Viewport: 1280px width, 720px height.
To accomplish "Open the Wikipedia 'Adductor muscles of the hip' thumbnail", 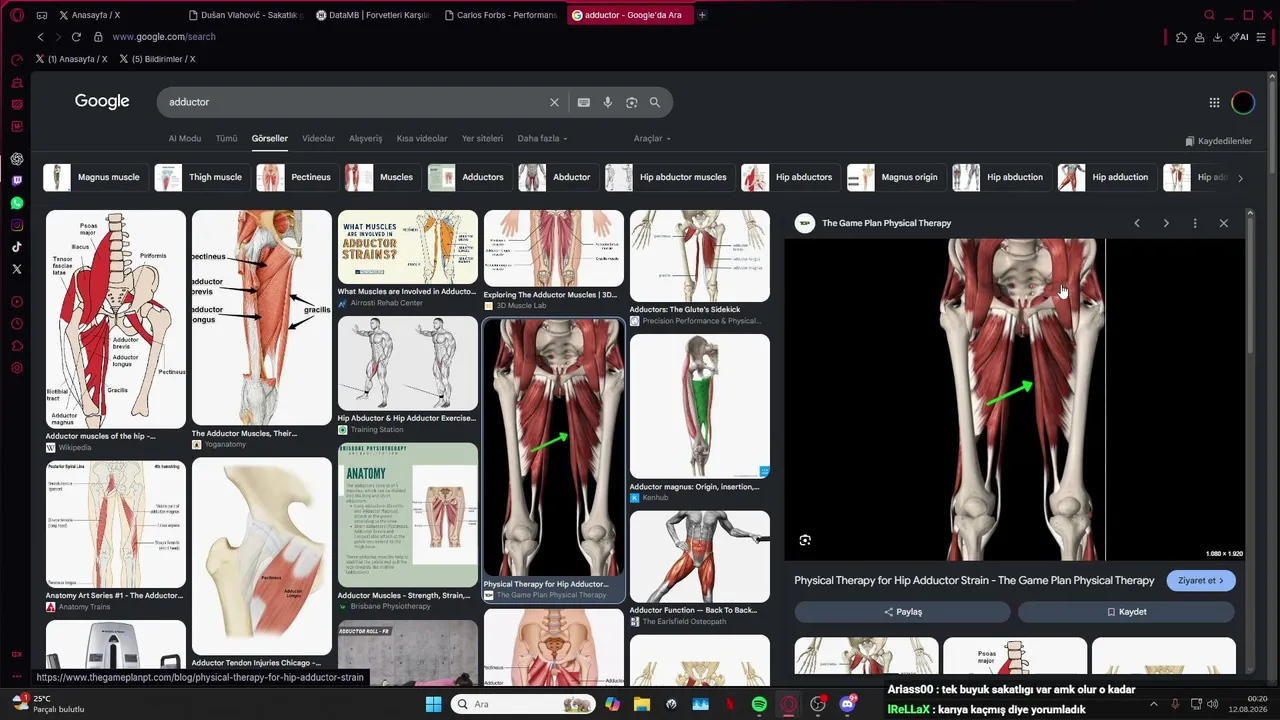I will 116,319.
